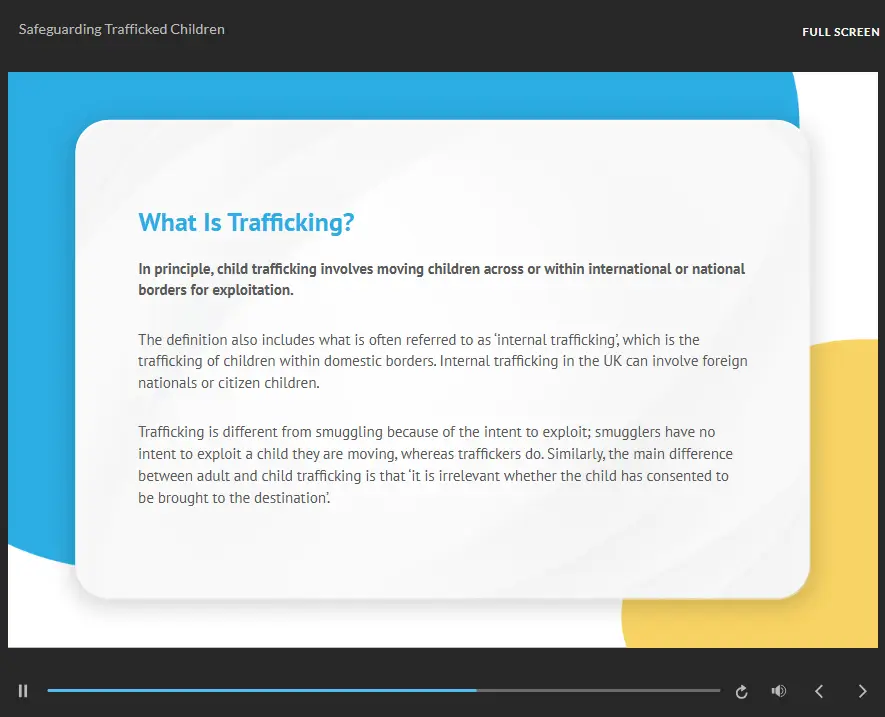
Task: Mute the audio with speaker icon
Action: (779, 691)
